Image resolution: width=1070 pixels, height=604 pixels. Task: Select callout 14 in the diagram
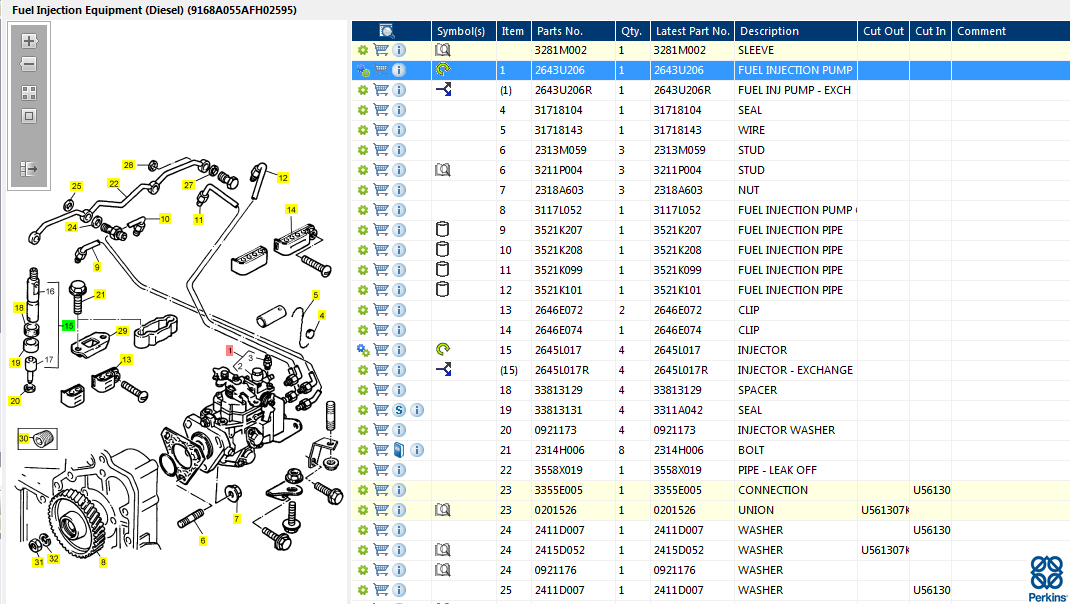click(x=291, y=210)
